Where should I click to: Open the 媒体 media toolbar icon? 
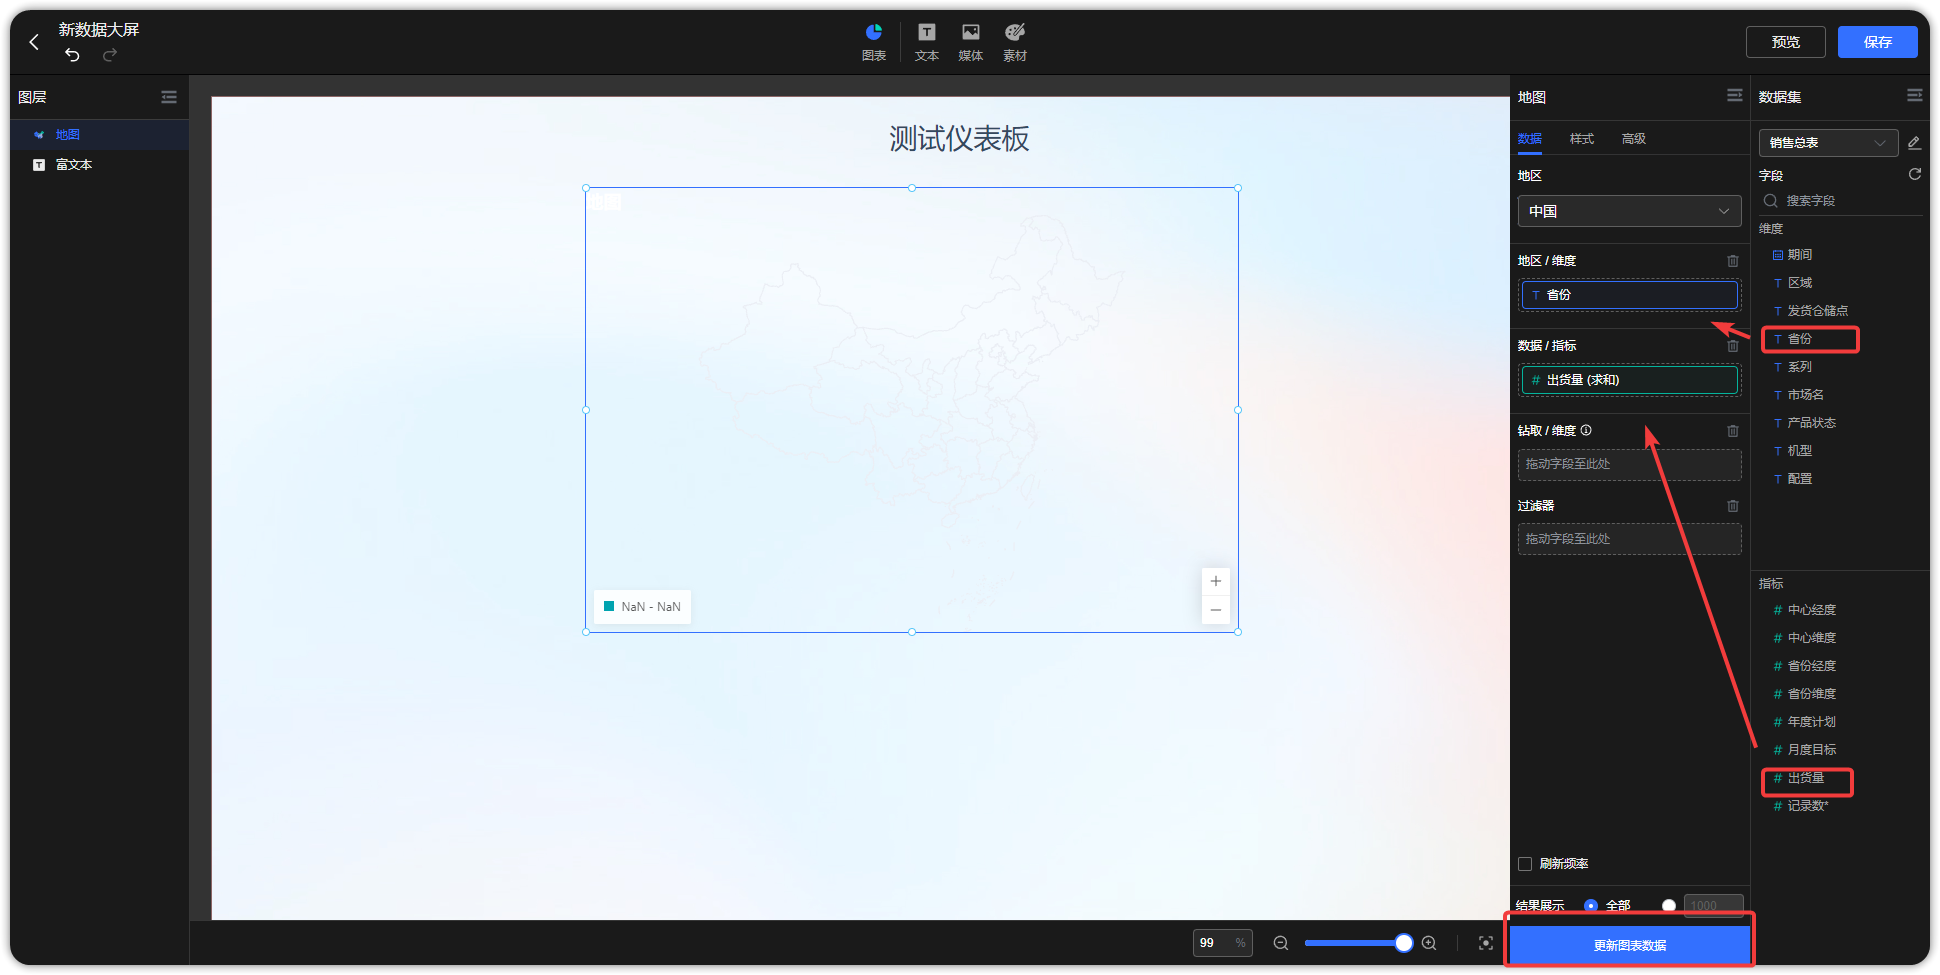click(971, 43)
